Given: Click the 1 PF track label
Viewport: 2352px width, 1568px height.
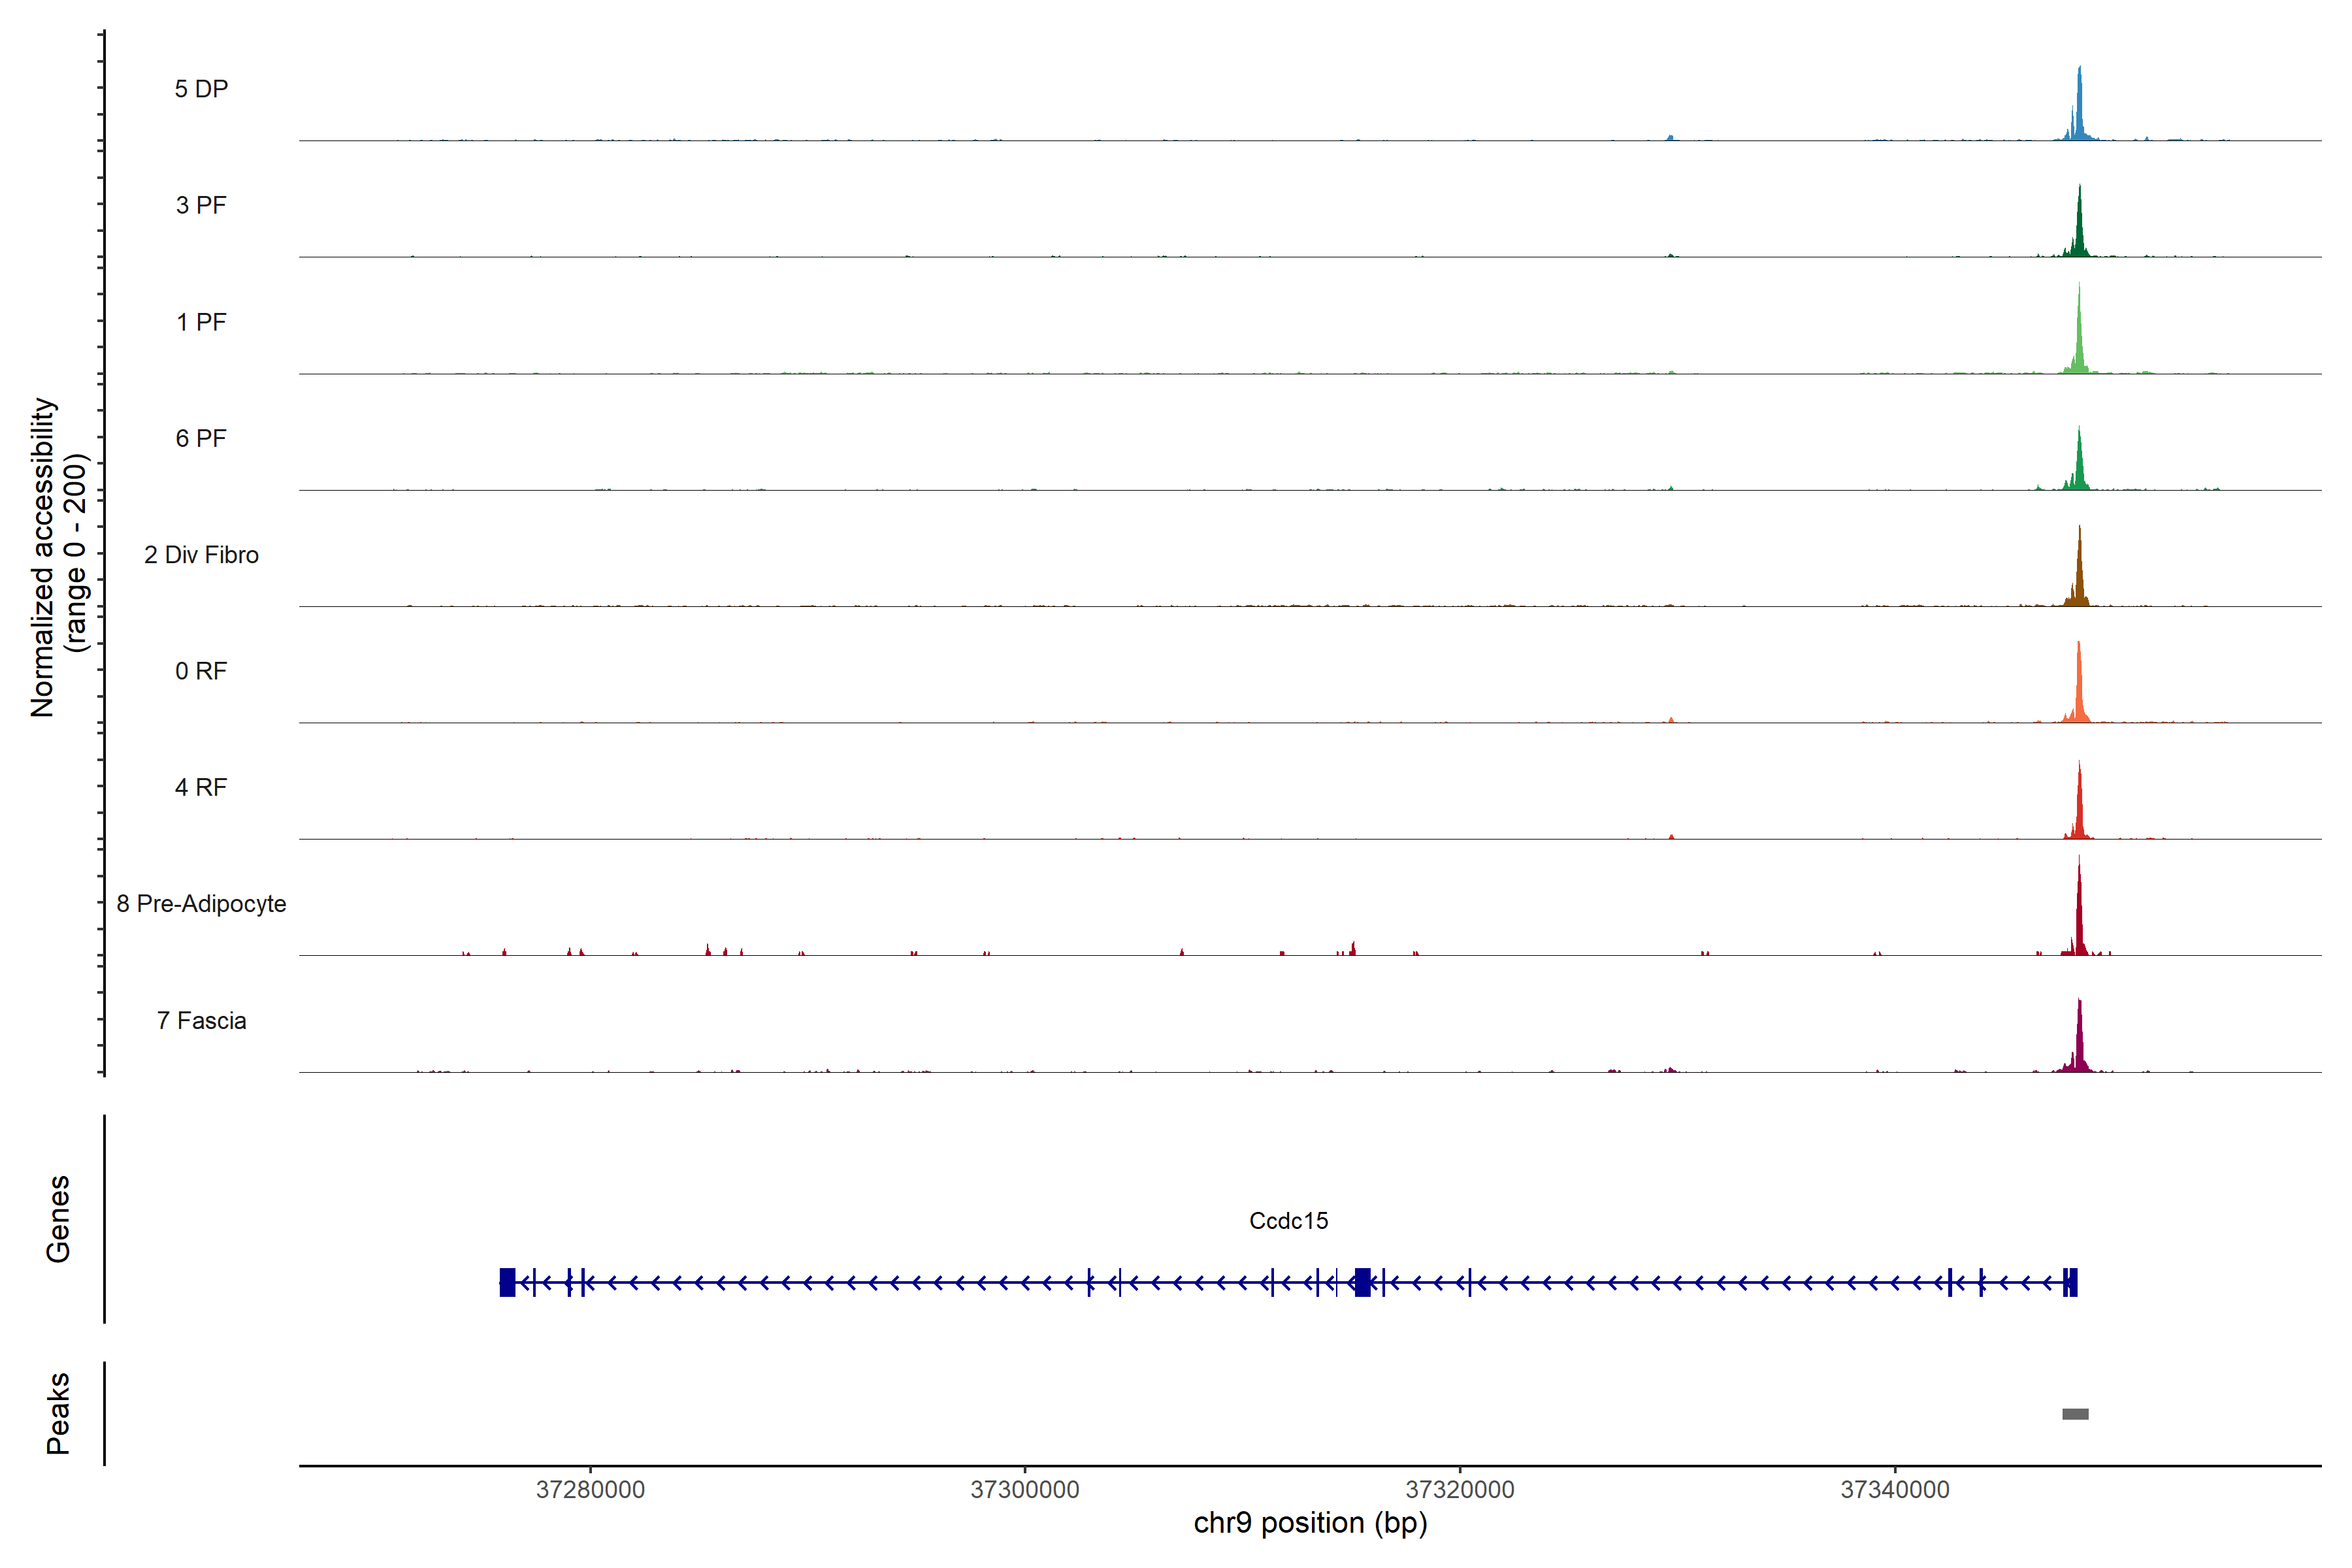Looking at the screenshot, I should coord(201,322).
